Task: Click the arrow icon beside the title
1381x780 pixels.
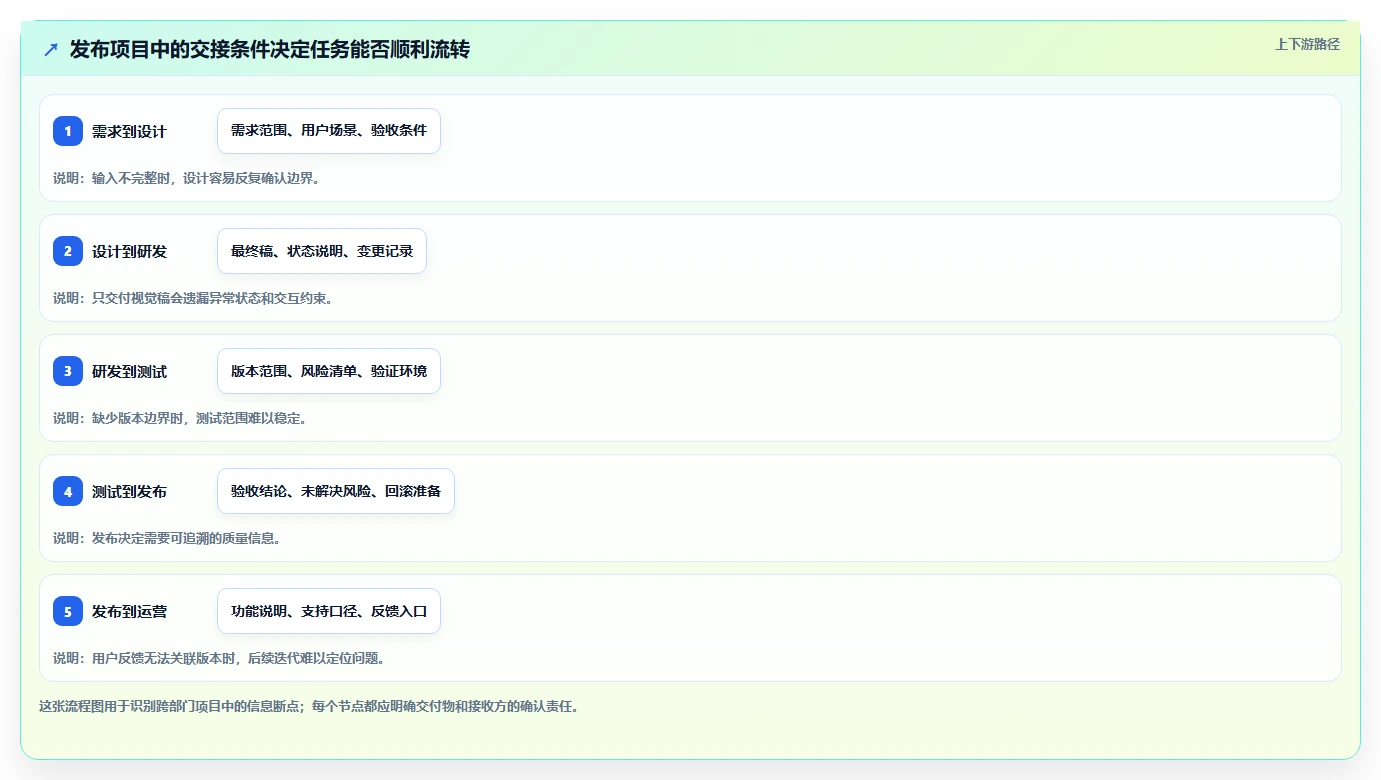Action: (51, 49)
